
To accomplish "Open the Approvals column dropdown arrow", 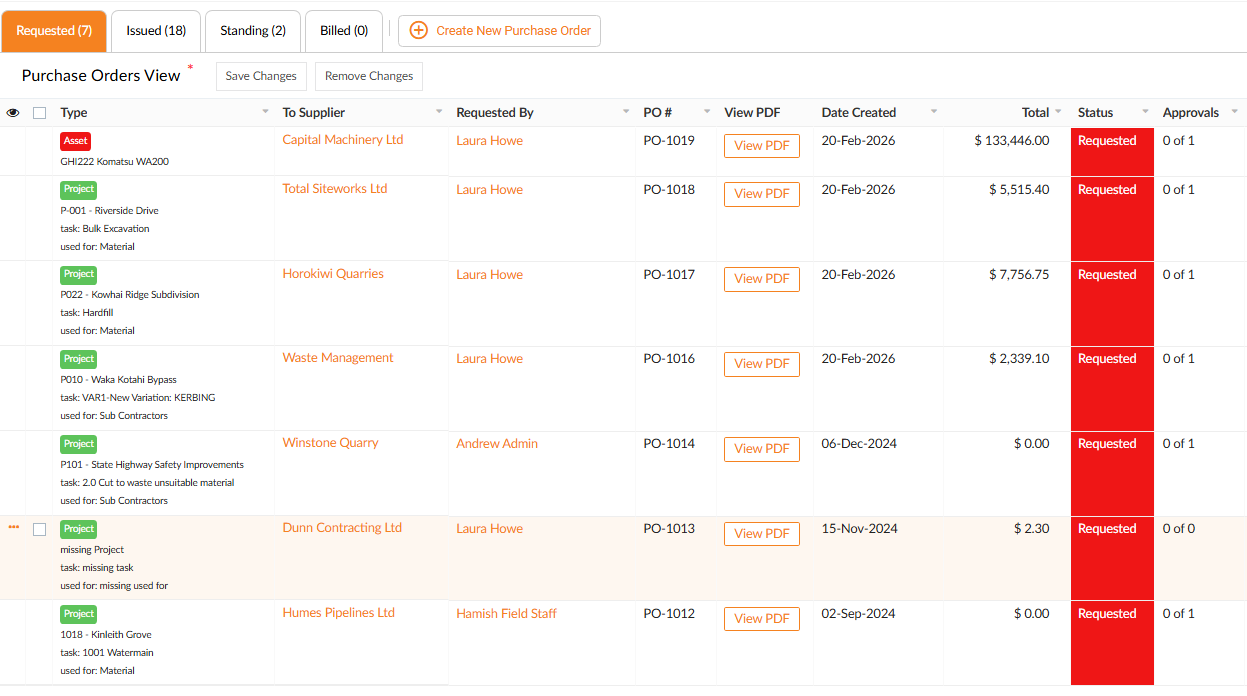I will coord(1234,112).
